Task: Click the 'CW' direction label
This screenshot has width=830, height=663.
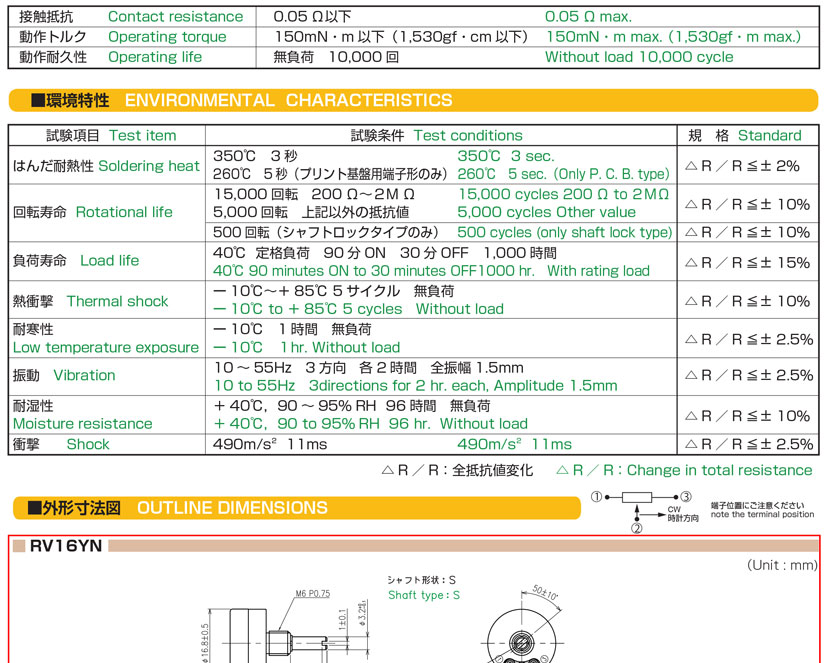Action: tap(674, 510)
